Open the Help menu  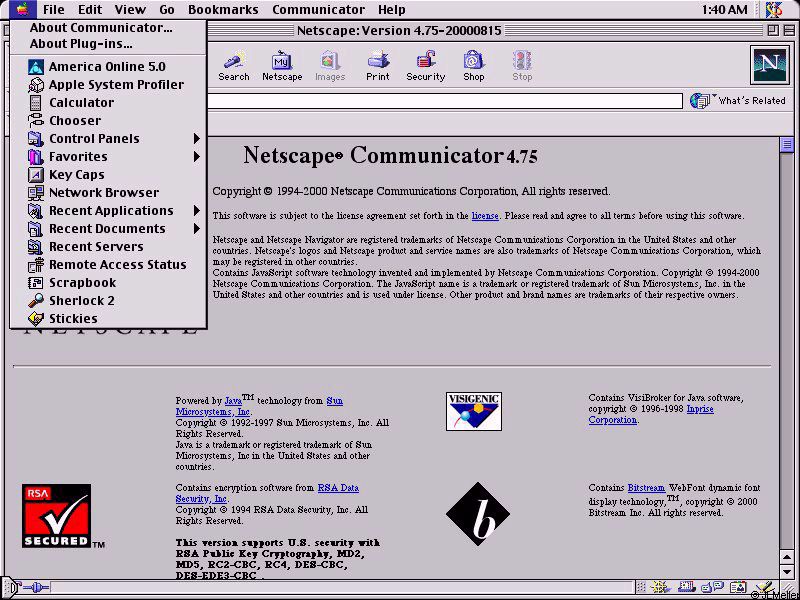coord(392,10)
